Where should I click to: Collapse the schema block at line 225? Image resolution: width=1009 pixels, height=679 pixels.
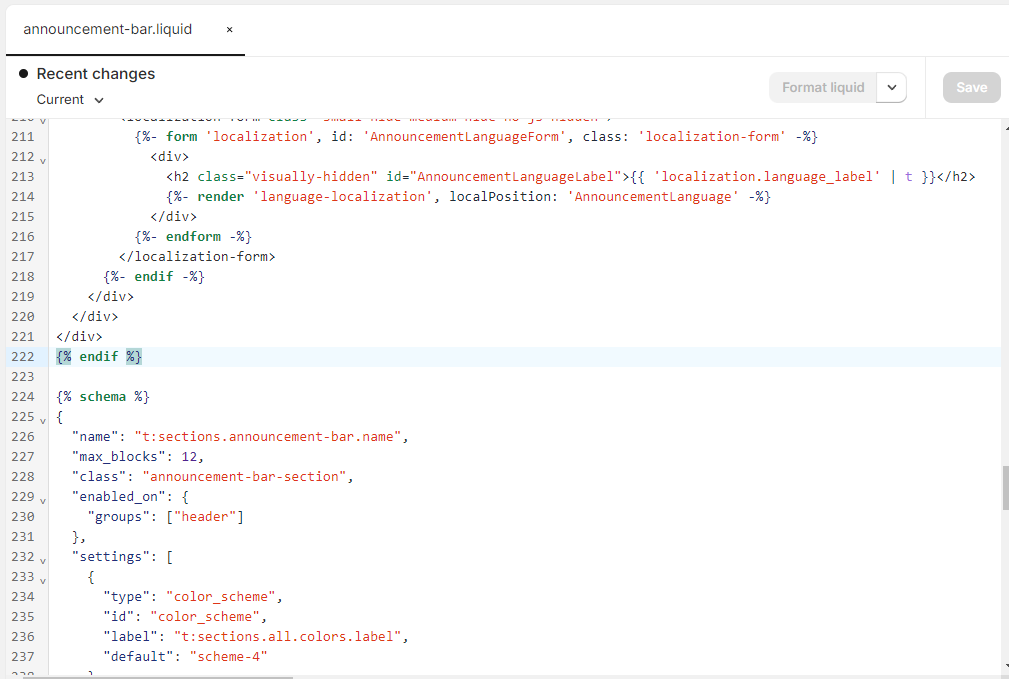tap(43, 418)
